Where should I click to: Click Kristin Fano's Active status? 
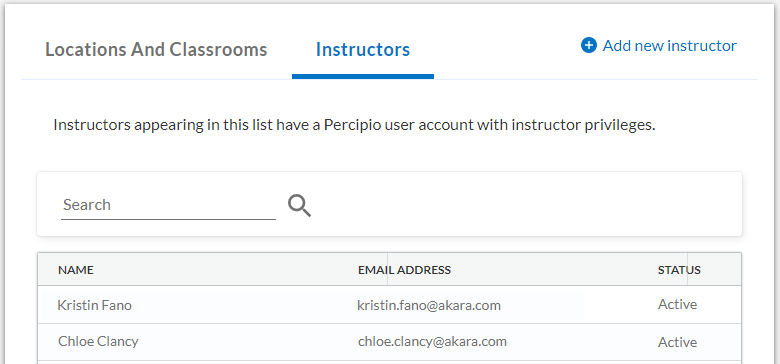[x=678, y=304]
